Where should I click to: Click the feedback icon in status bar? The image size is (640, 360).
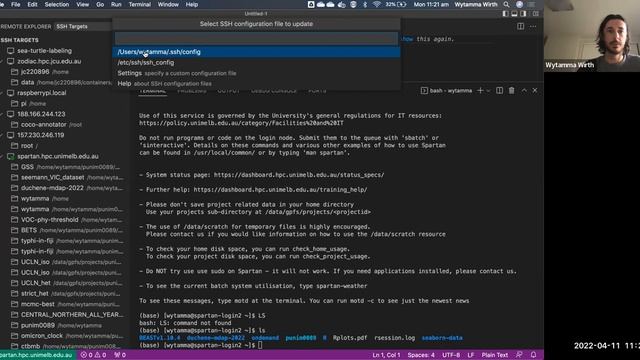coord(519,355)
